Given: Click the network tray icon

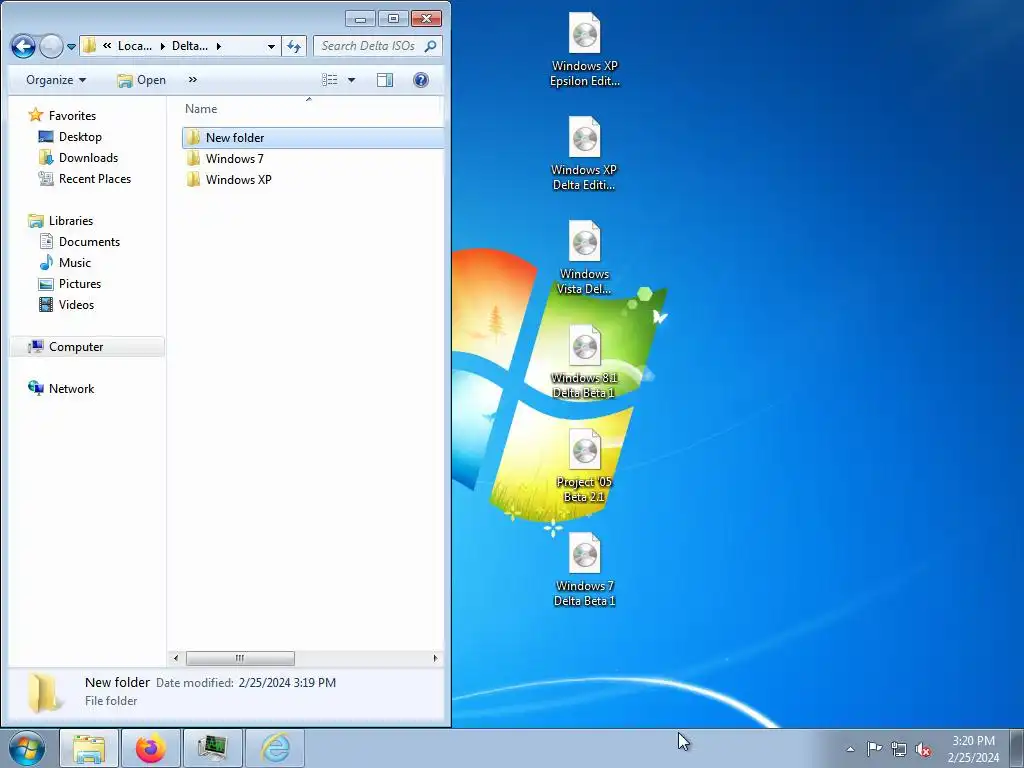Looking at the screenshot, I should pyautogui.click(x=899, y=749).
